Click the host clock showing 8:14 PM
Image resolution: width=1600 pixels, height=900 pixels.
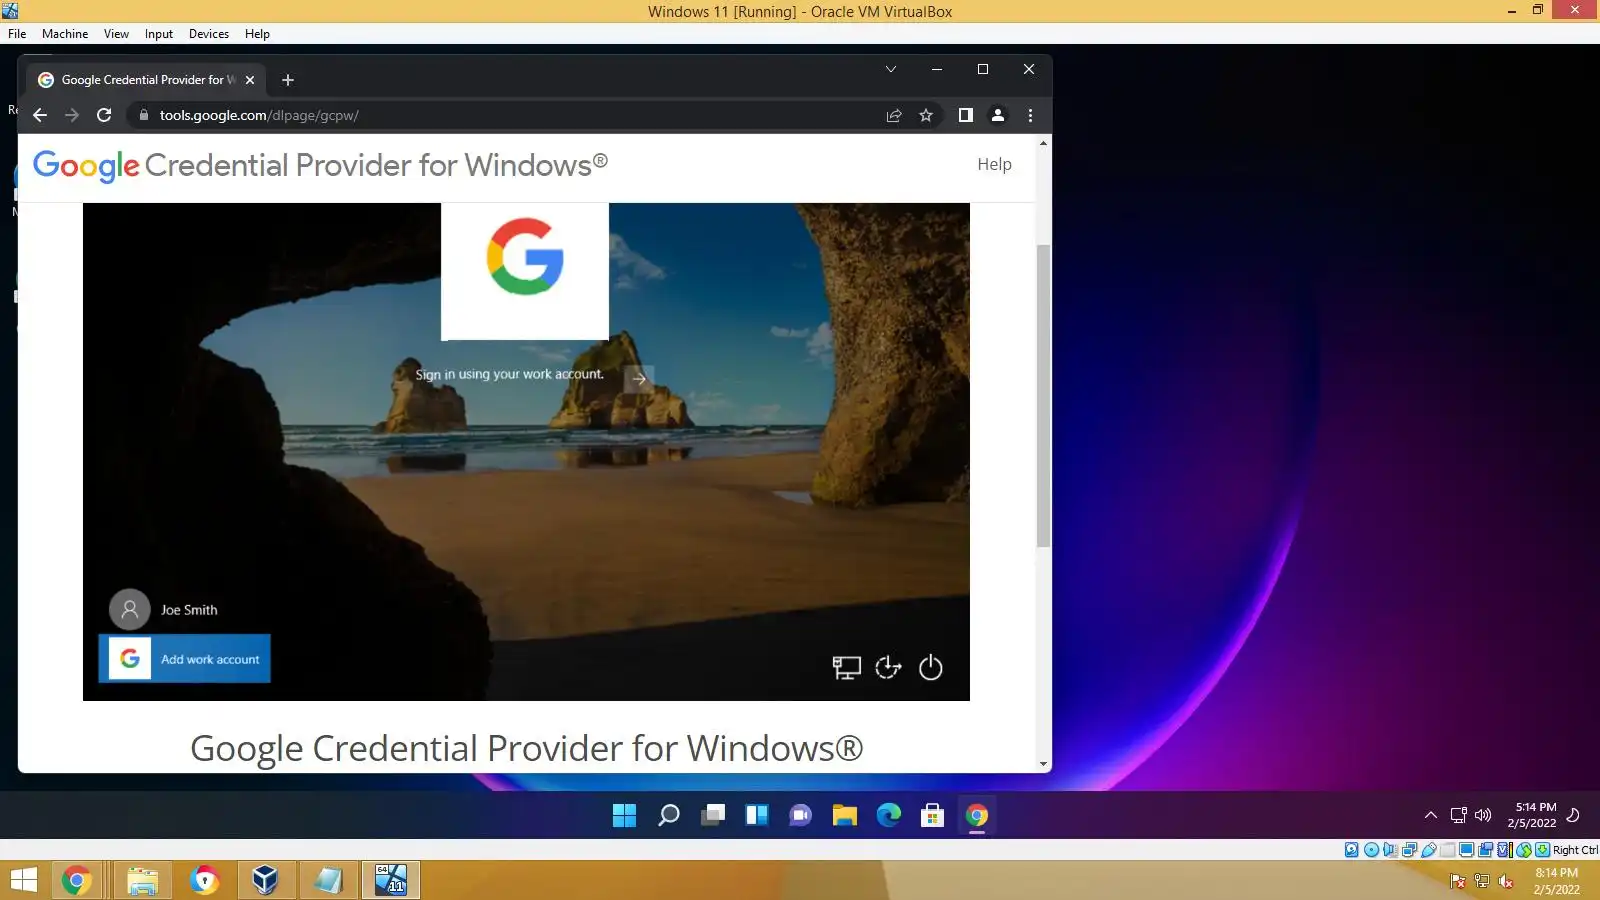(x=1557, y=881)
